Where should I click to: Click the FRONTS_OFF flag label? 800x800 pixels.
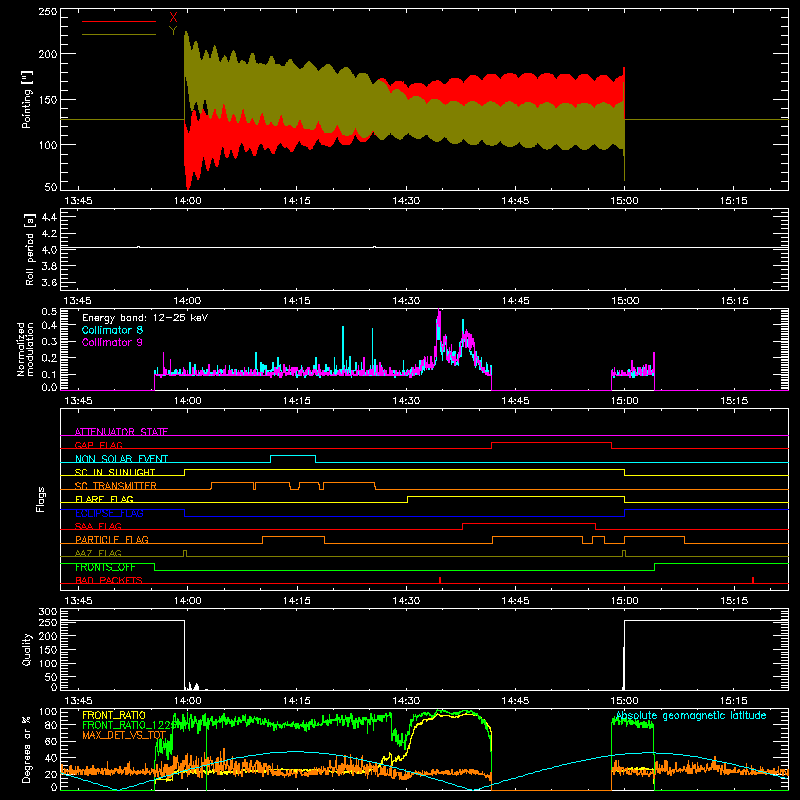pos(105,567)
